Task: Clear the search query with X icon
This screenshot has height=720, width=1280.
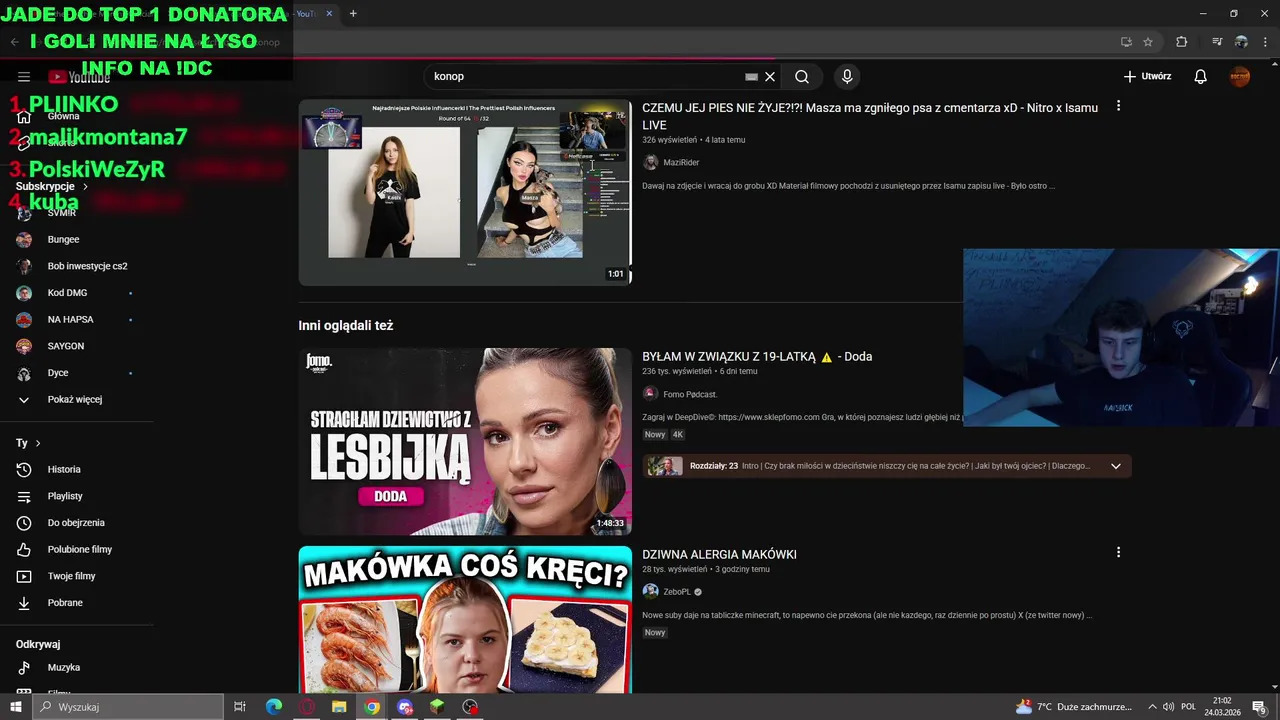Action: click(x=770, y=76)
